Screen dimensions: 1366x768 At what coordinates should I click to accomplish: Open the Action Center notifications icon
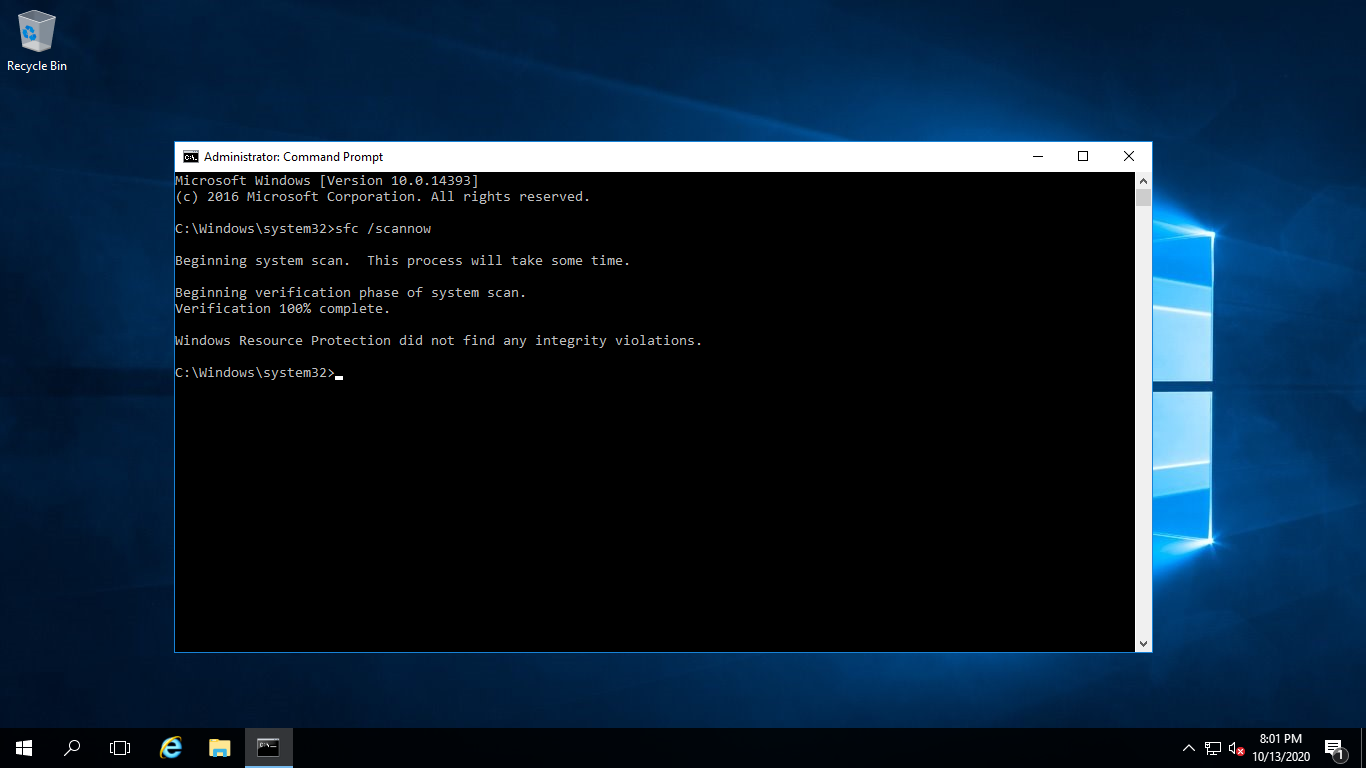point(1334,748)
